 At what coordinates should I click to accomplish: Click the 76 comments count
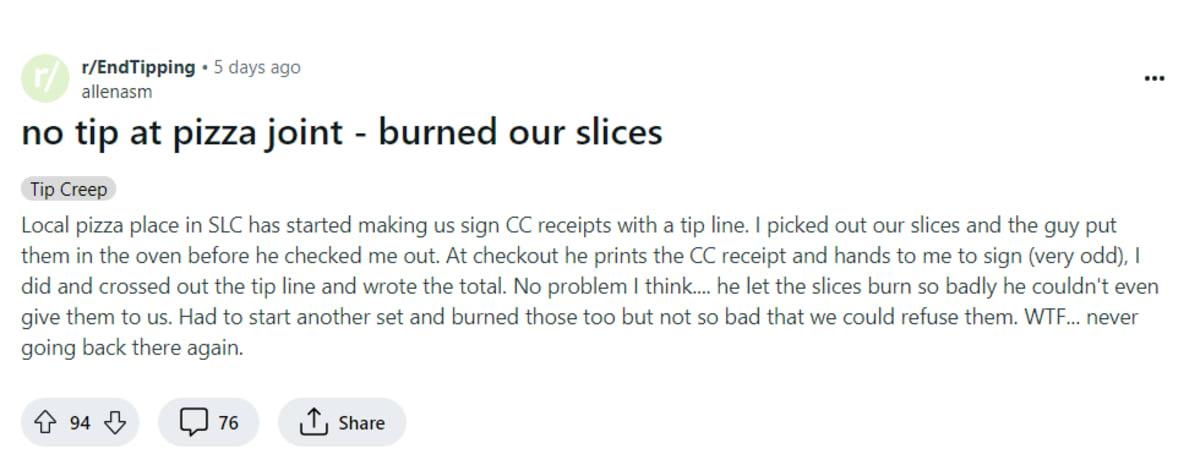228,423
